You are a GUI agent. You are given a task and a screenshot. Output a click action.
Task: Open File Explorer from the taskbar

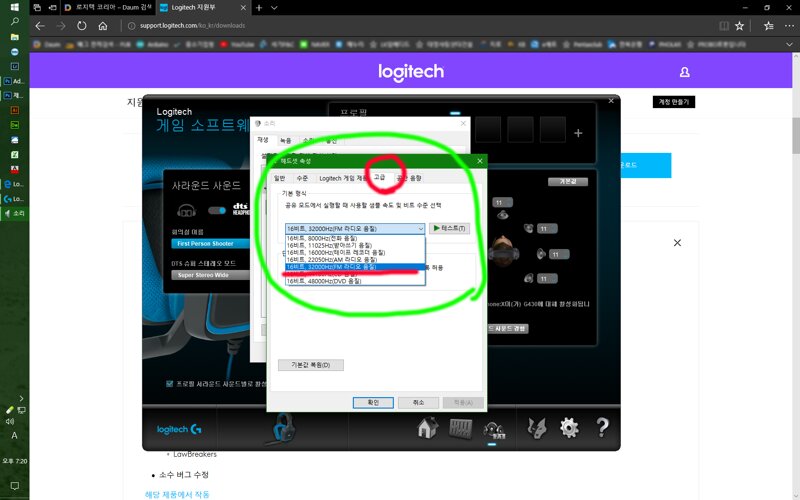[14, 37]
